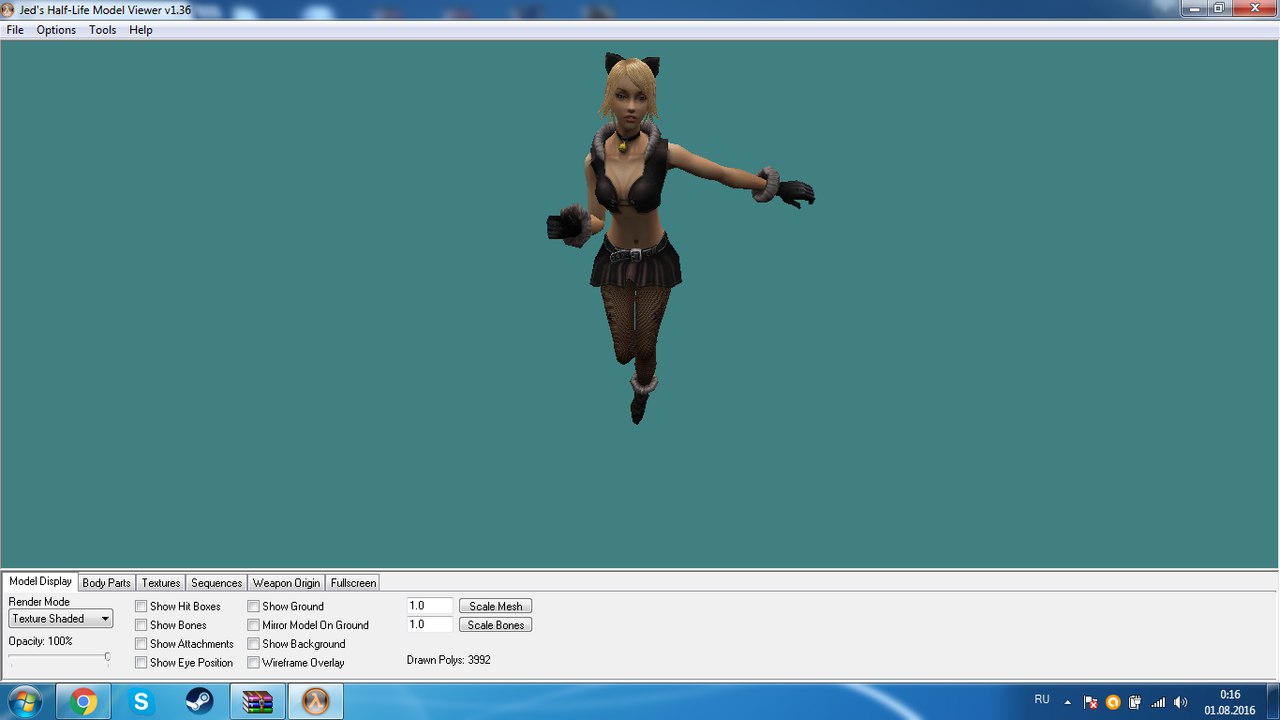
Task: Select the Model Display tab
Action: coord(40,582)
